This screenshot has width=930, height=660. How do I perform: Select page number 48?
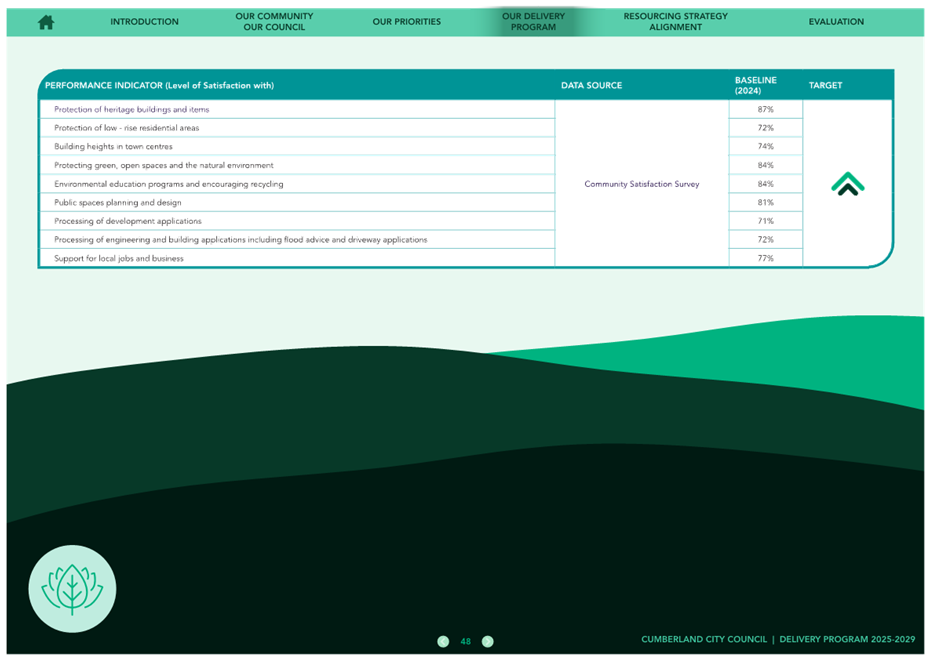[x=466, y=642]
